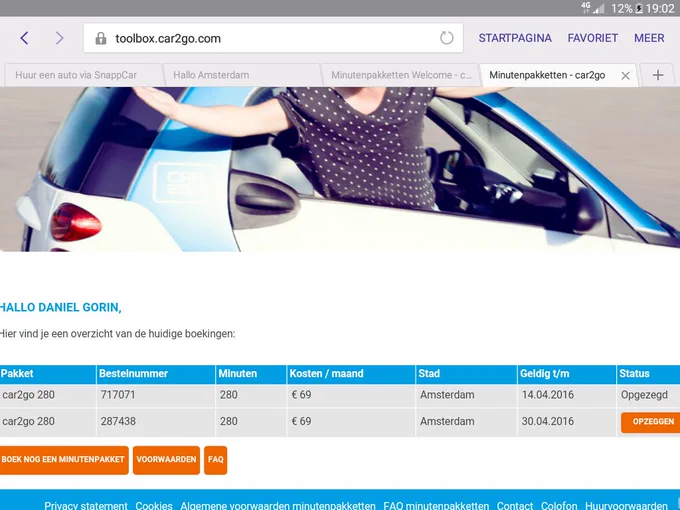Go back with the browser back arrow

[24, 38]
